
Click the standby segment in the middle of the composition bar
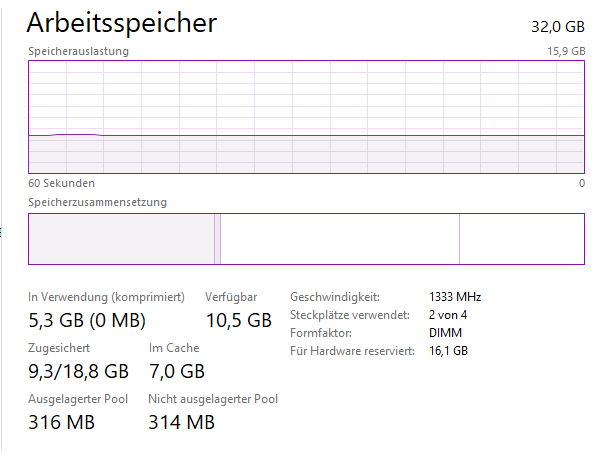tap(340, 239)
